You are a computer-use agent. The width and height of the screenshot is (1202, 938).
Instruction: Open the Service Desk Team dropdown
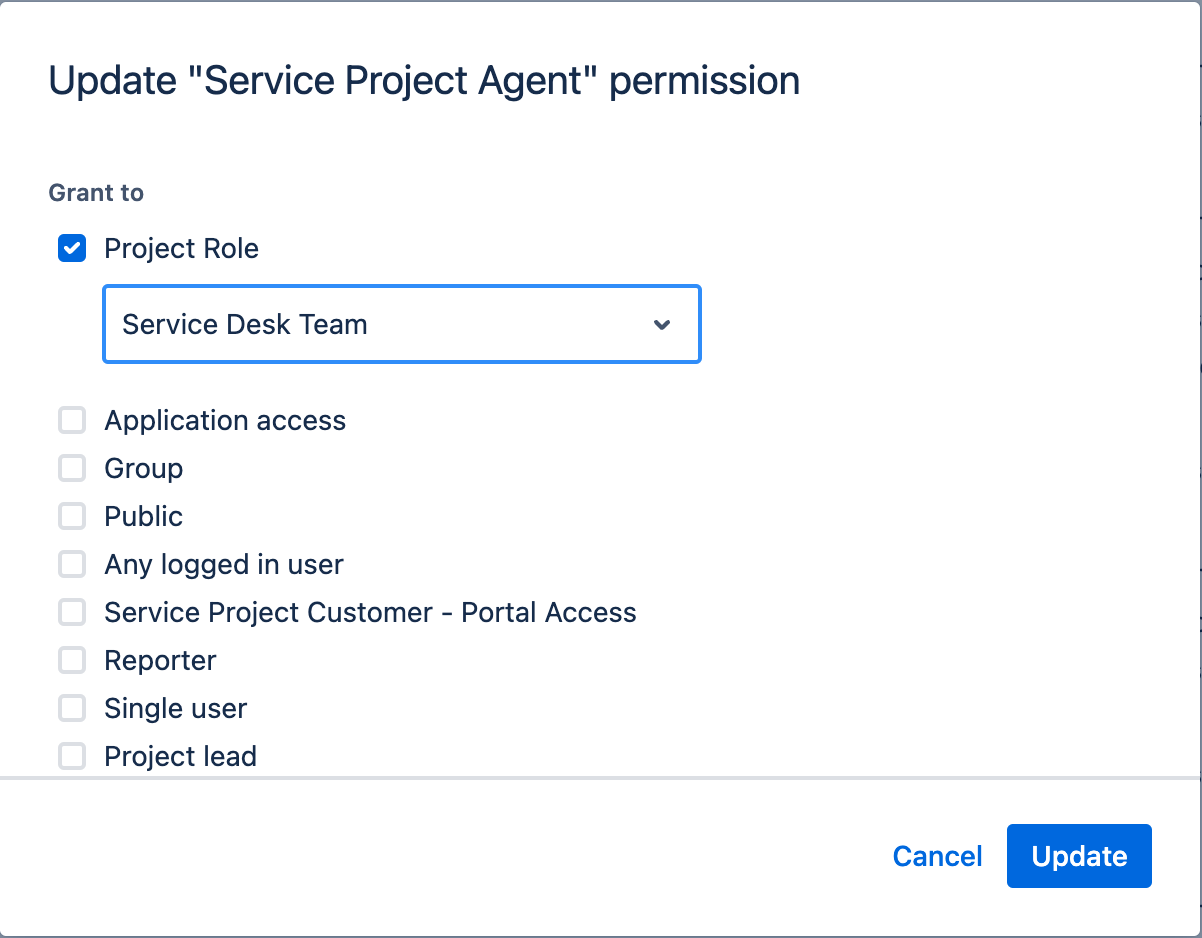[380, 325]
